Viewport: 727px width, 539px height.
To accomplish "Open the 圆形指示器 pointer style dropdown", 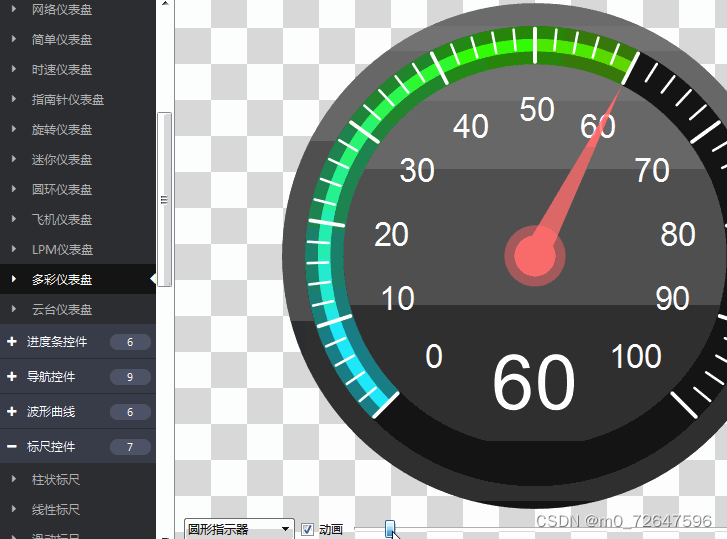I will (x=239, y=529).
